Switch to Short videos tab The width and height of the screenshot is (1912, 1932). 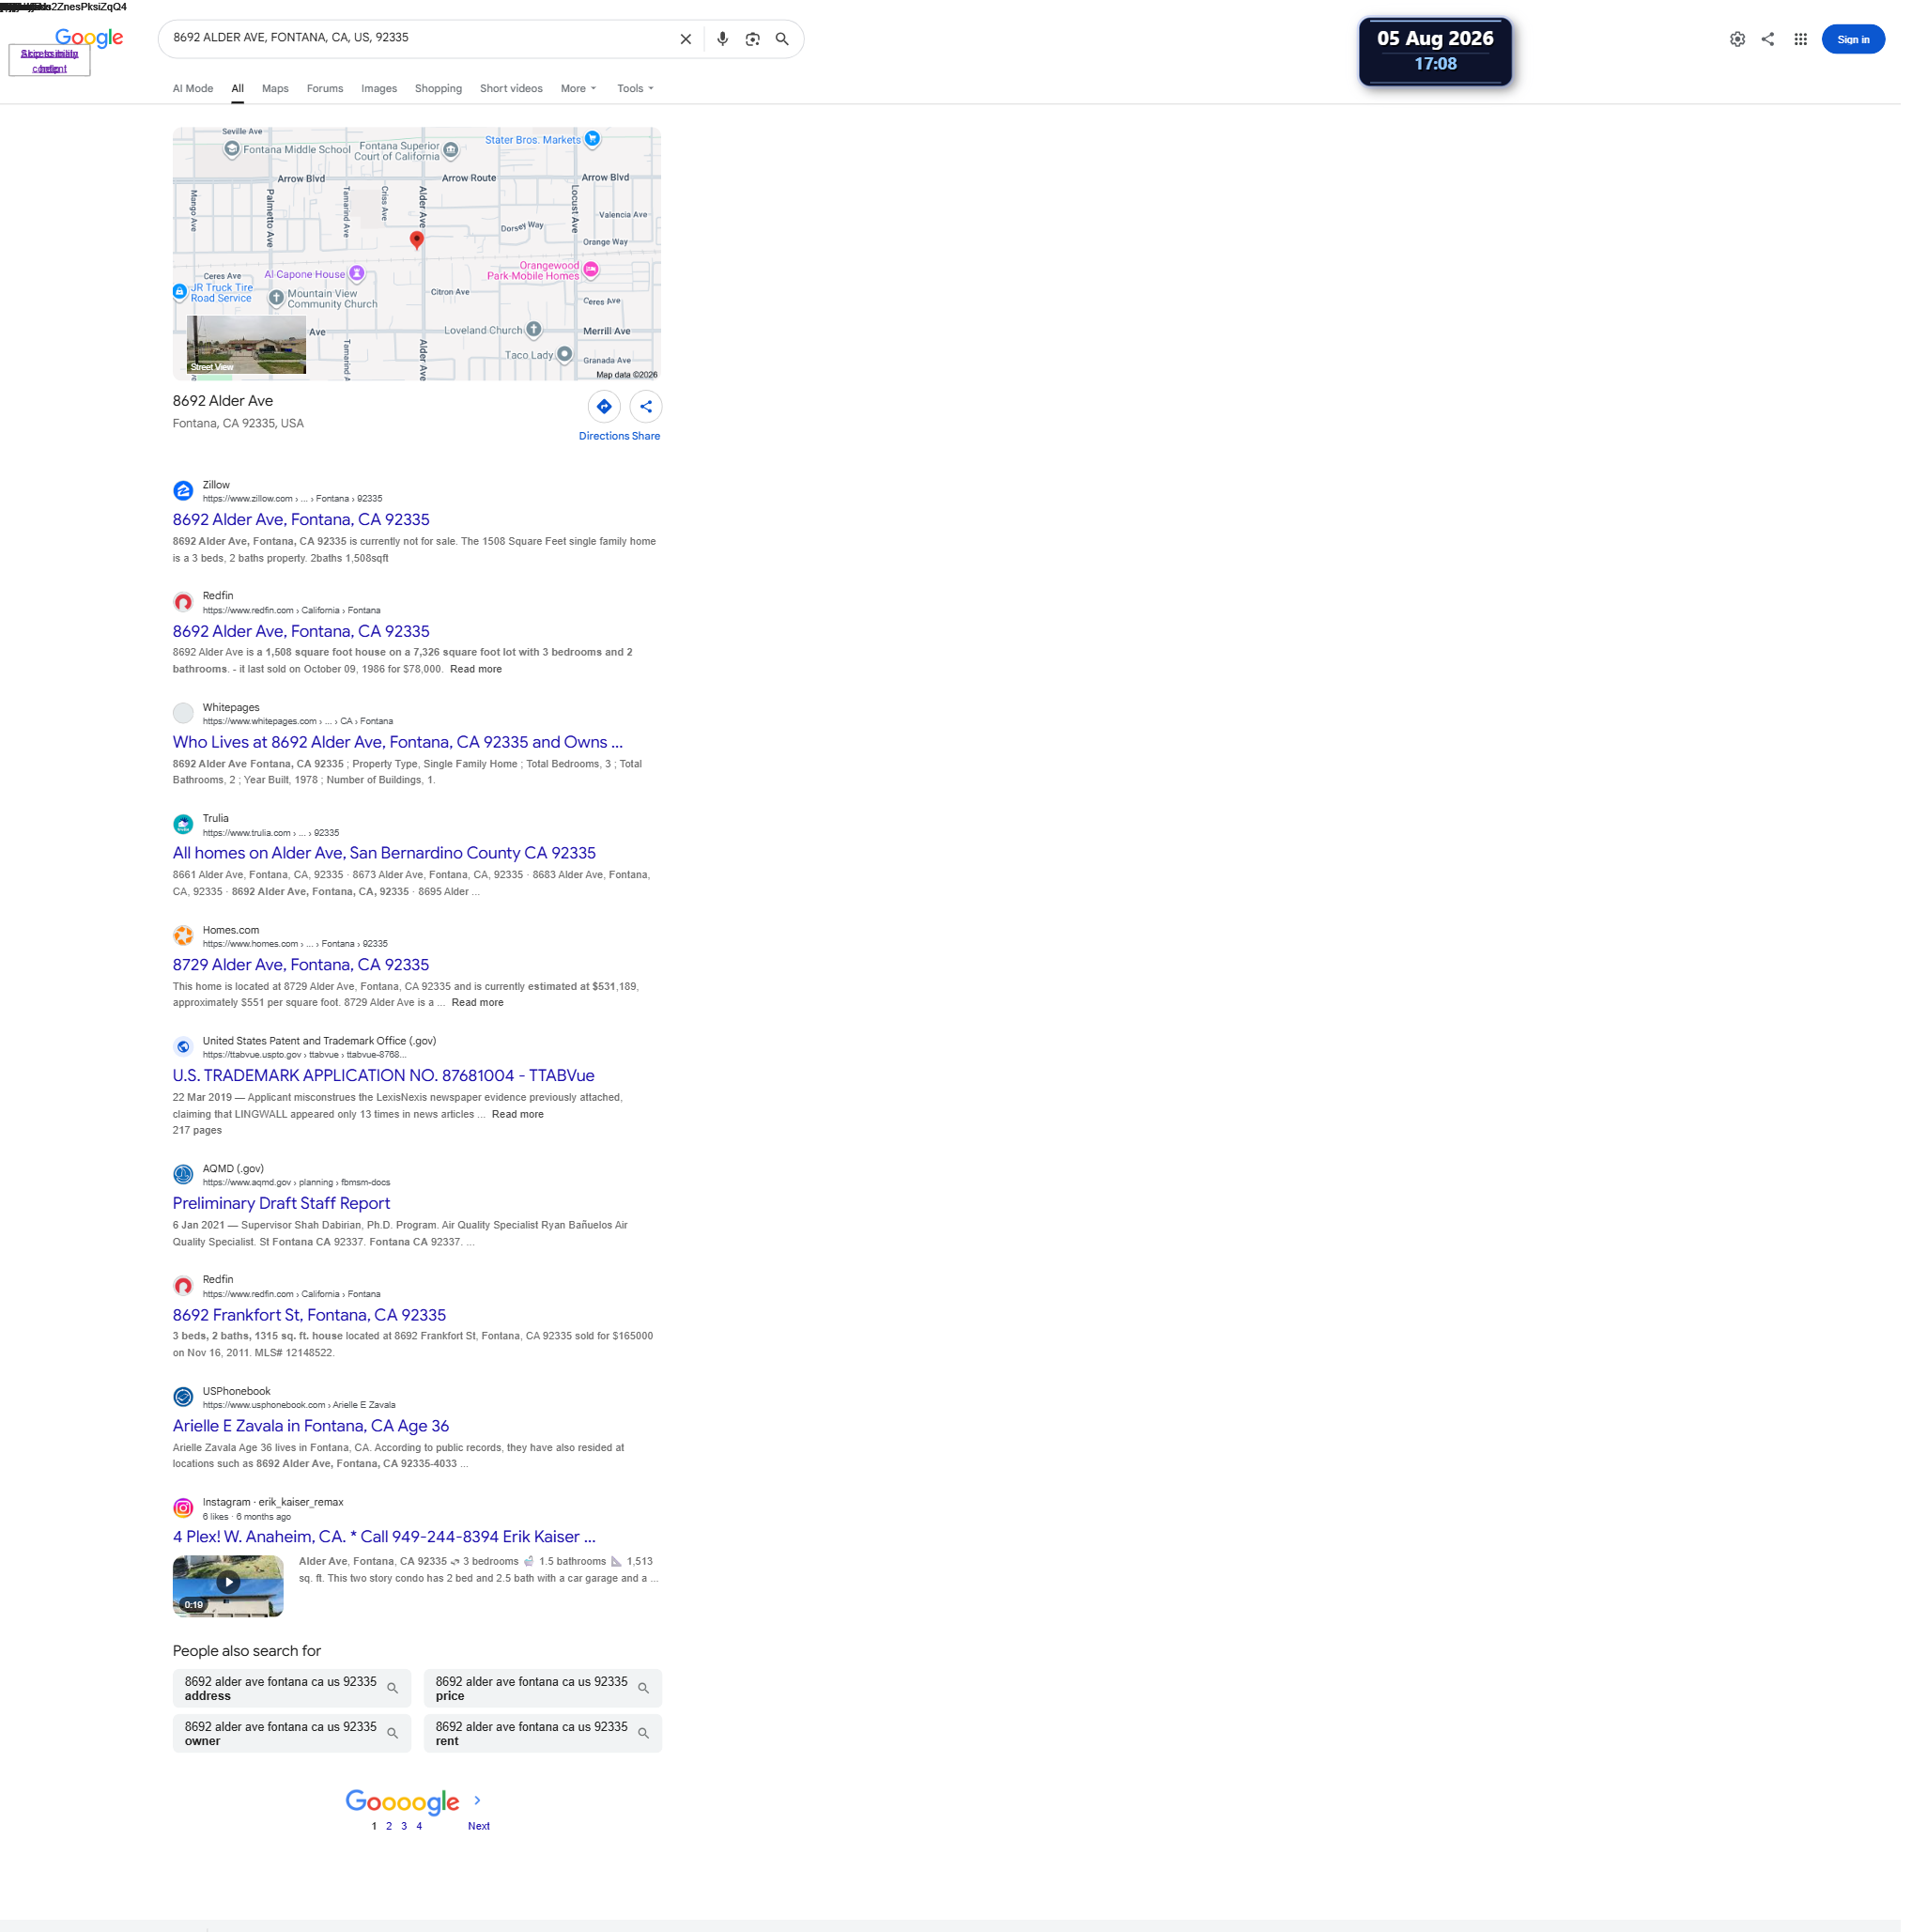pyautogui.click(x=511, y=89)
